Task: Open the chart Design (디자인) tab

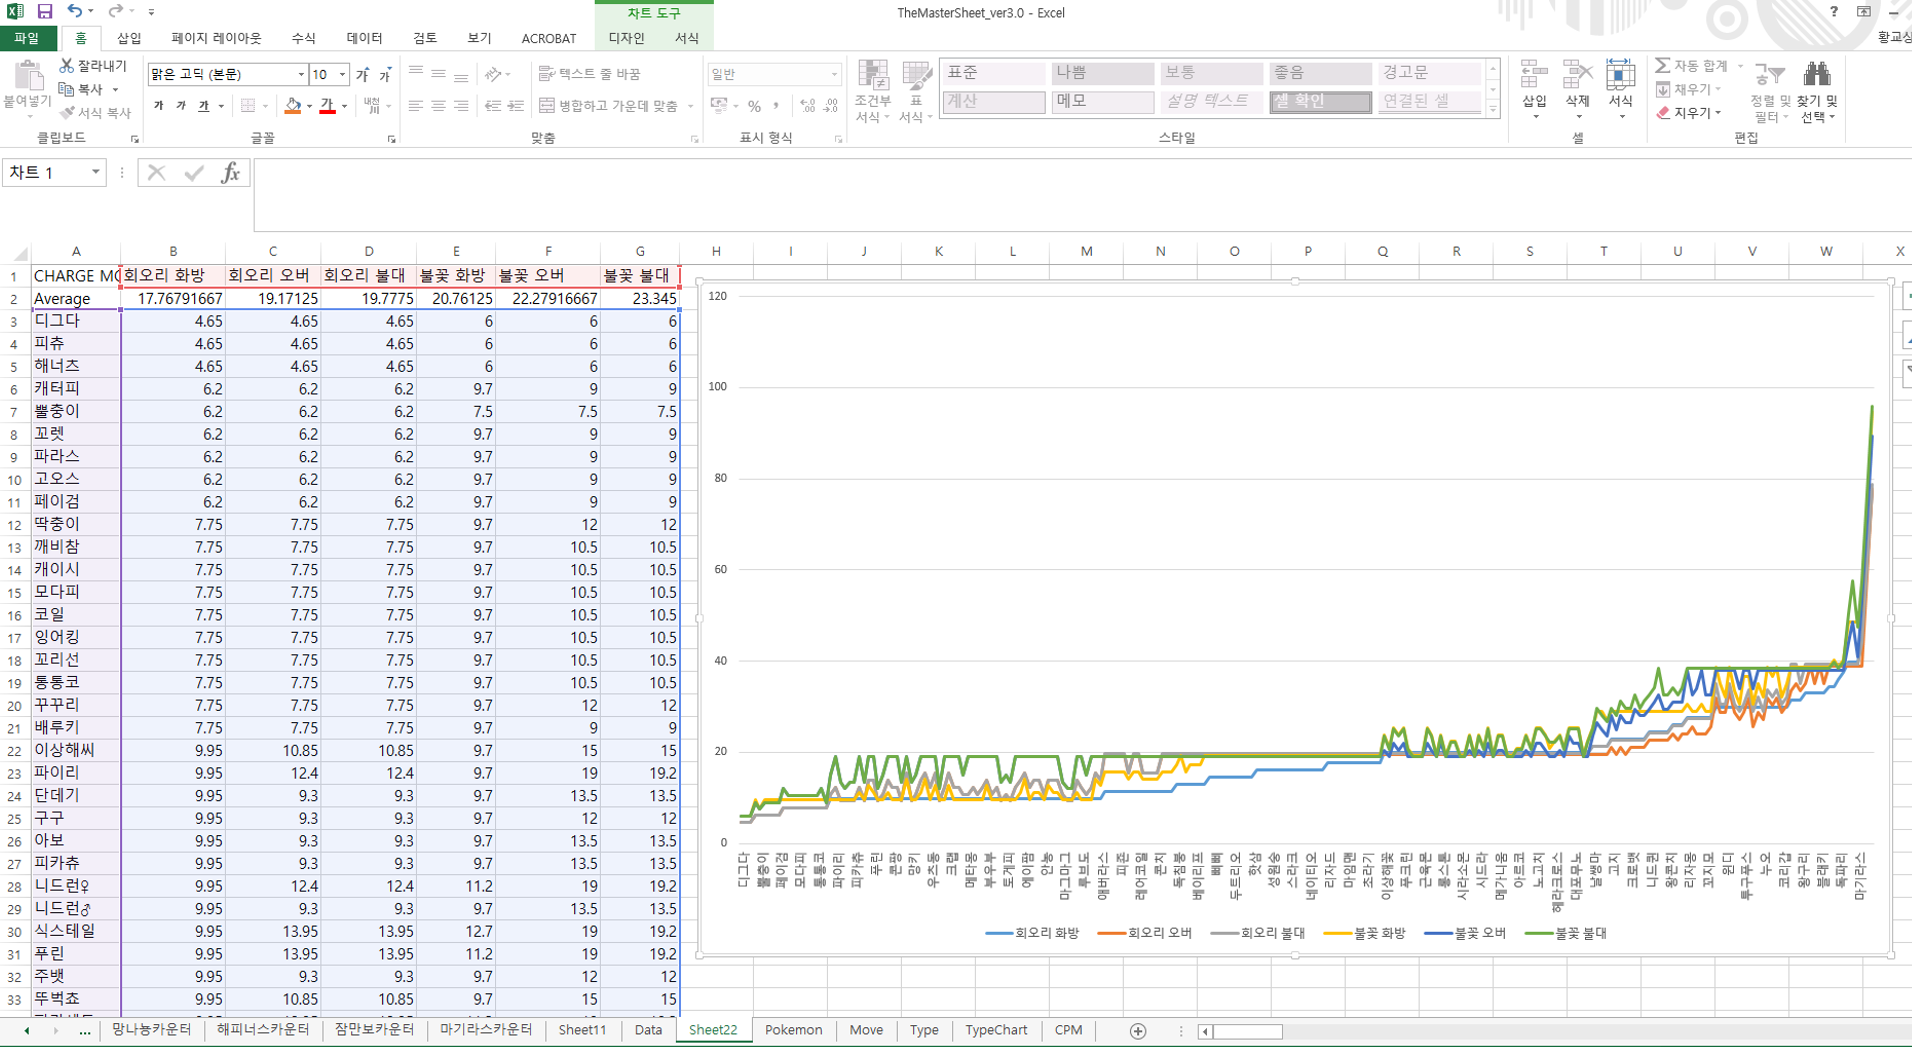Action: pos(627,38)
